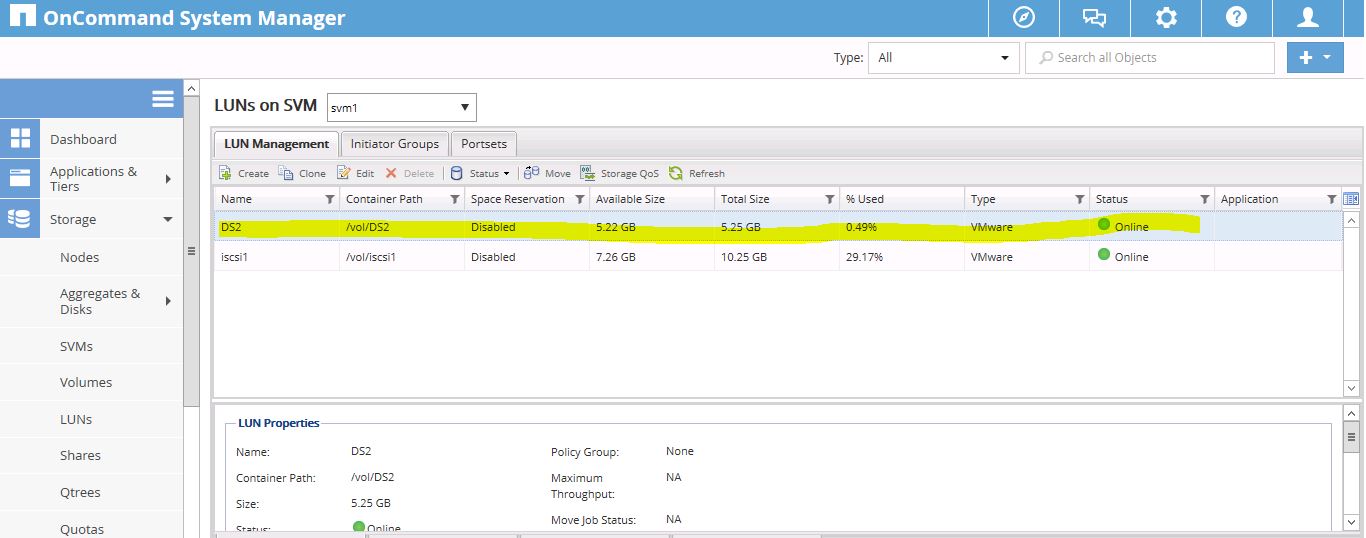Open Volumes in sidebar

click(x=86, y=382)
